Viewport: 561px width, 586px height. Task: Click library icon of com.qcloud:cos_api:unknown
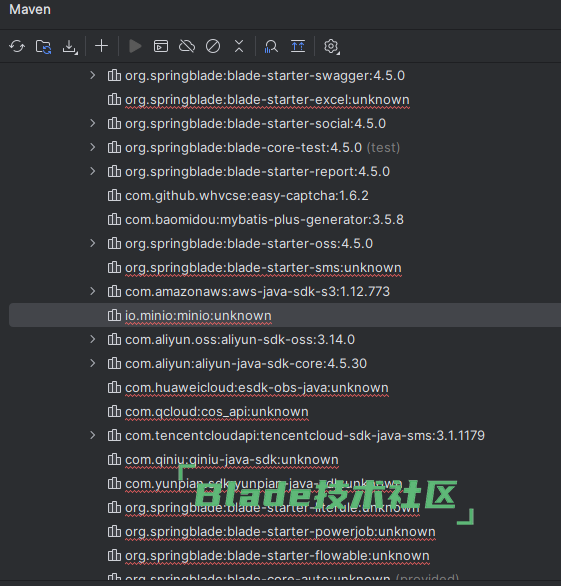(x=114, y=411)
